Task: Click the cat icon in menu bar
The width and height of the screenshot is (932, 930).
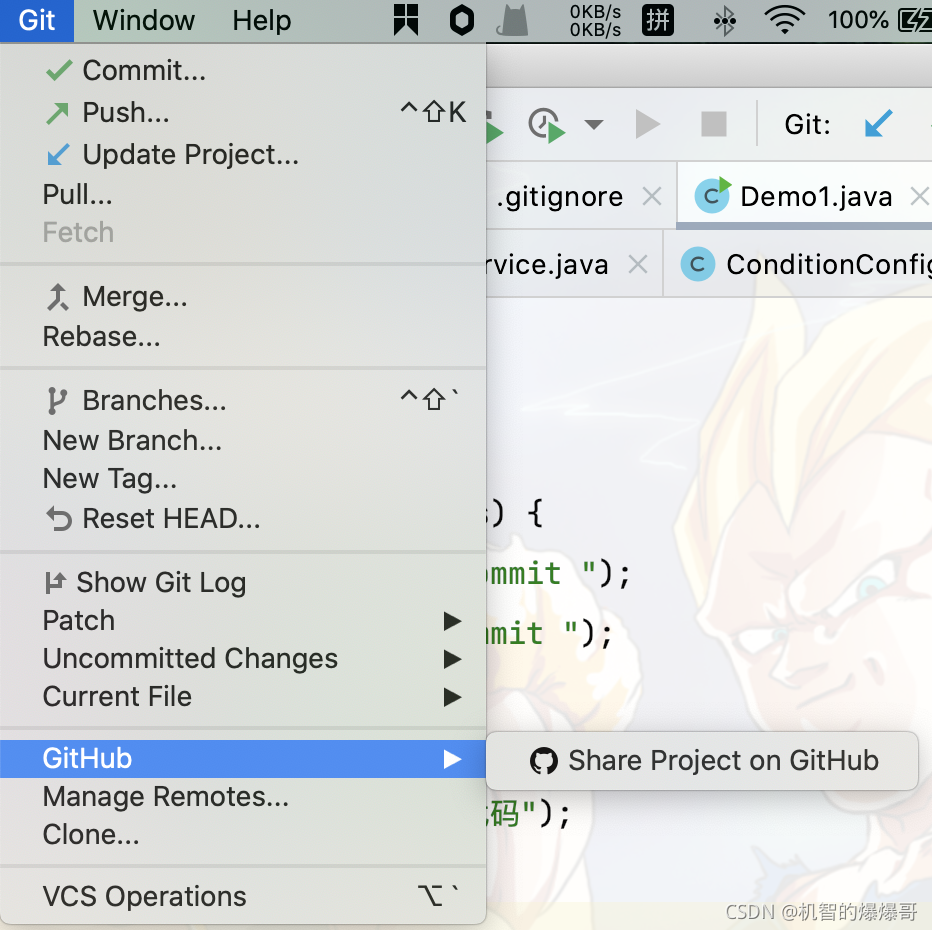Action: click(x=512, y=21)
